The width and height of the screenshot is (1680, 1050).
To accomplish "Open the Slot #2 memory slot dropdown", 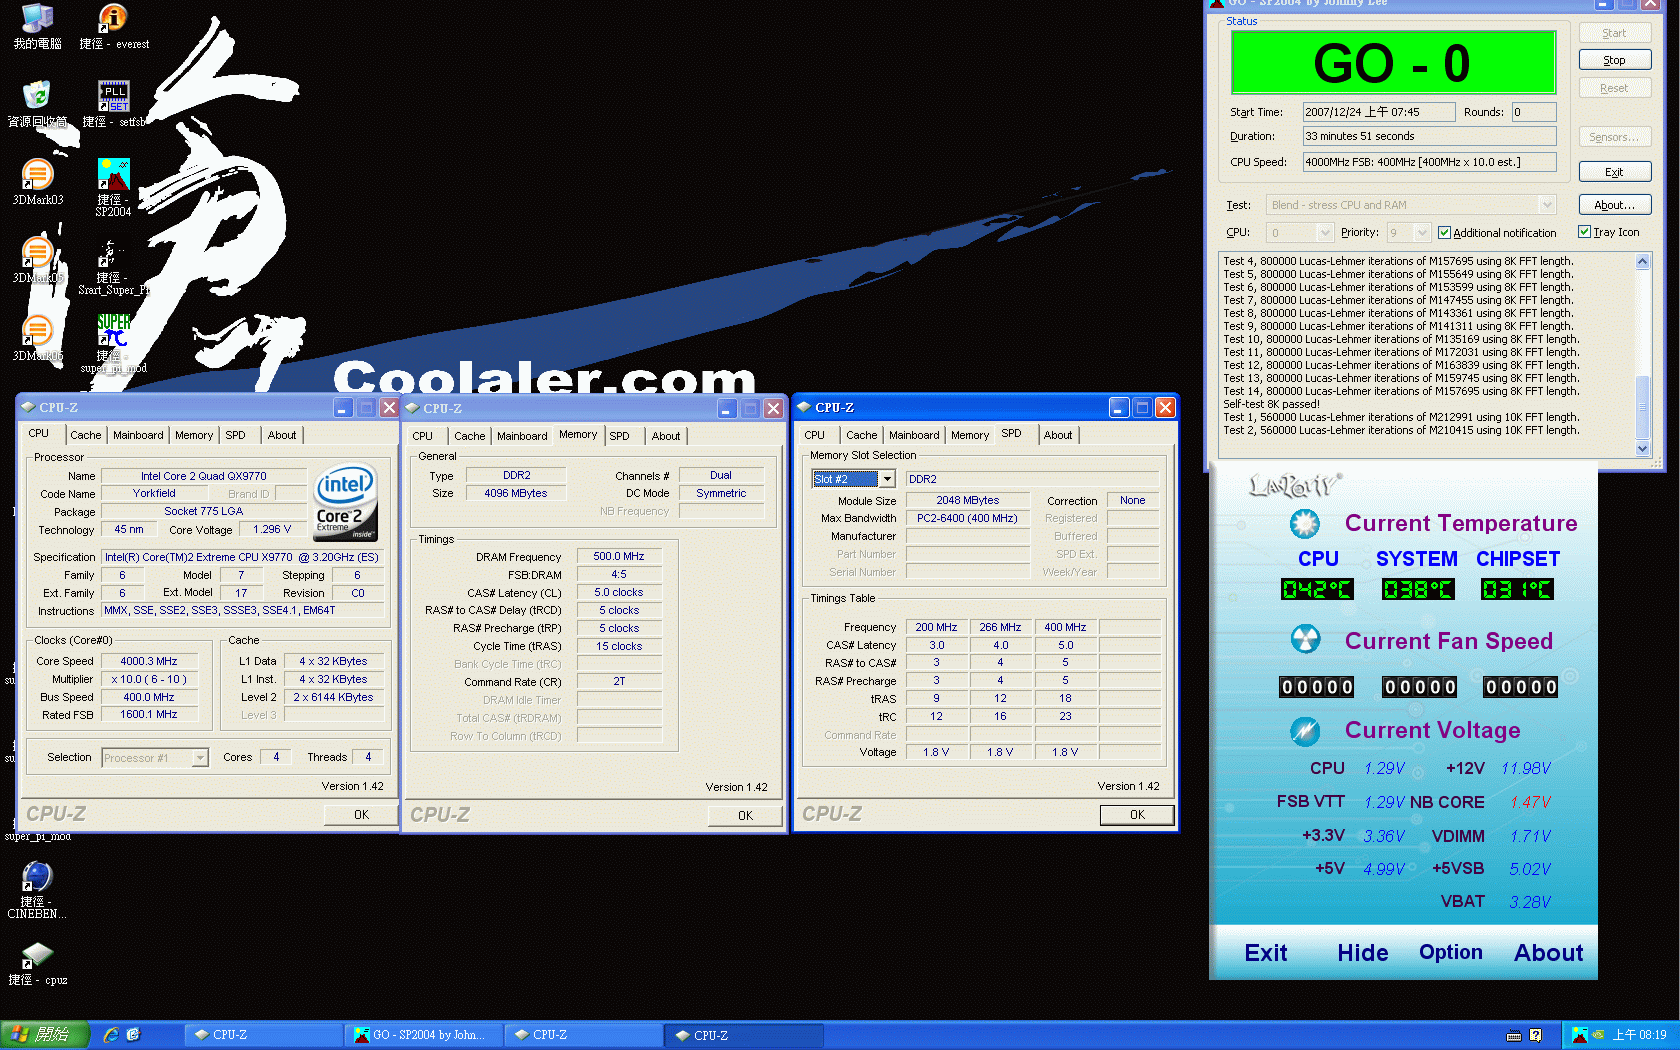I will point(887,479).
